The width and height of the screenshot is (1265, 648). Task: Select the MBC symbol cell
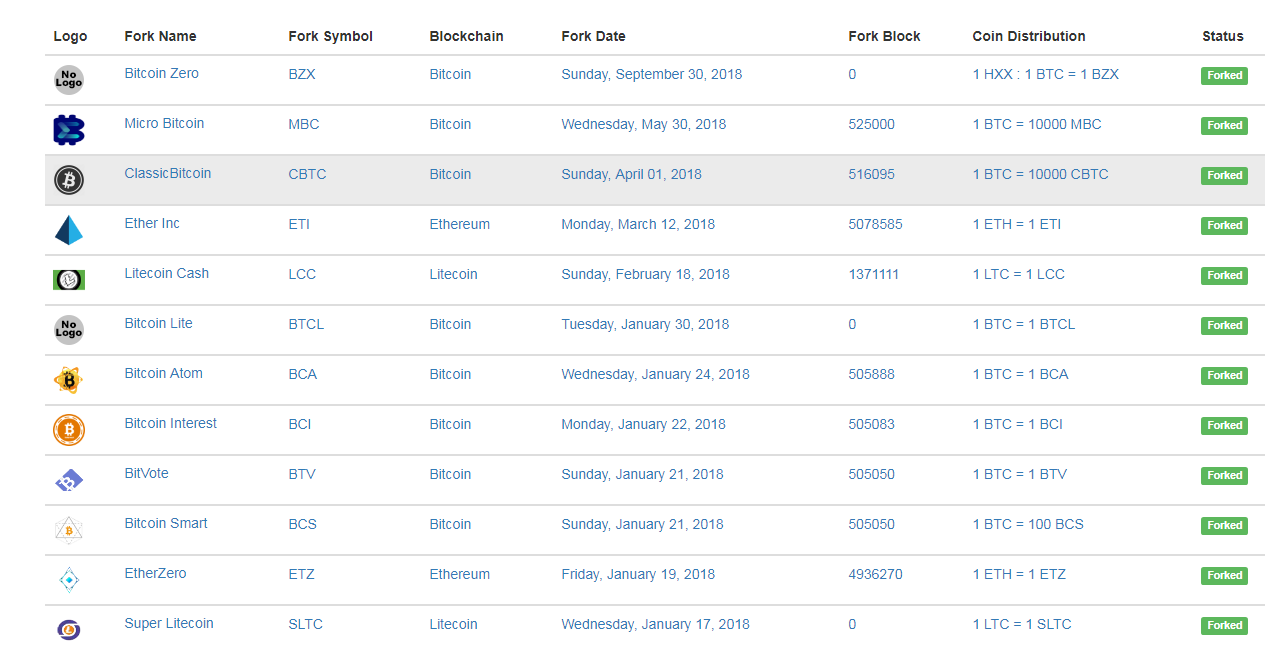(x=304, y=124)
